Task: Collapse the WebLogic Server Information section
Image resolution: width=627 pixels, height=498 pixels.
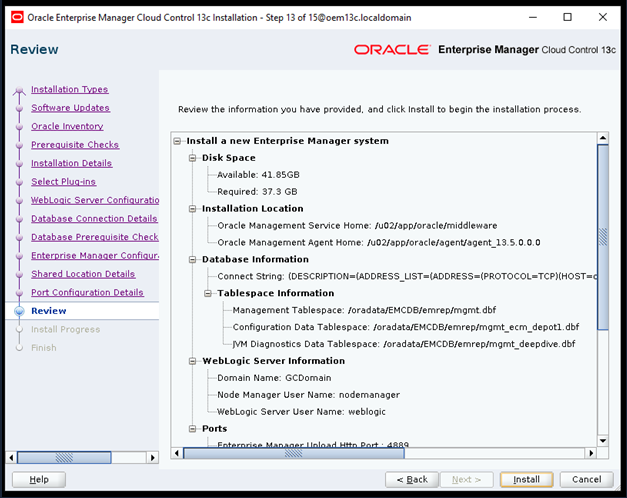Action: 193,361
